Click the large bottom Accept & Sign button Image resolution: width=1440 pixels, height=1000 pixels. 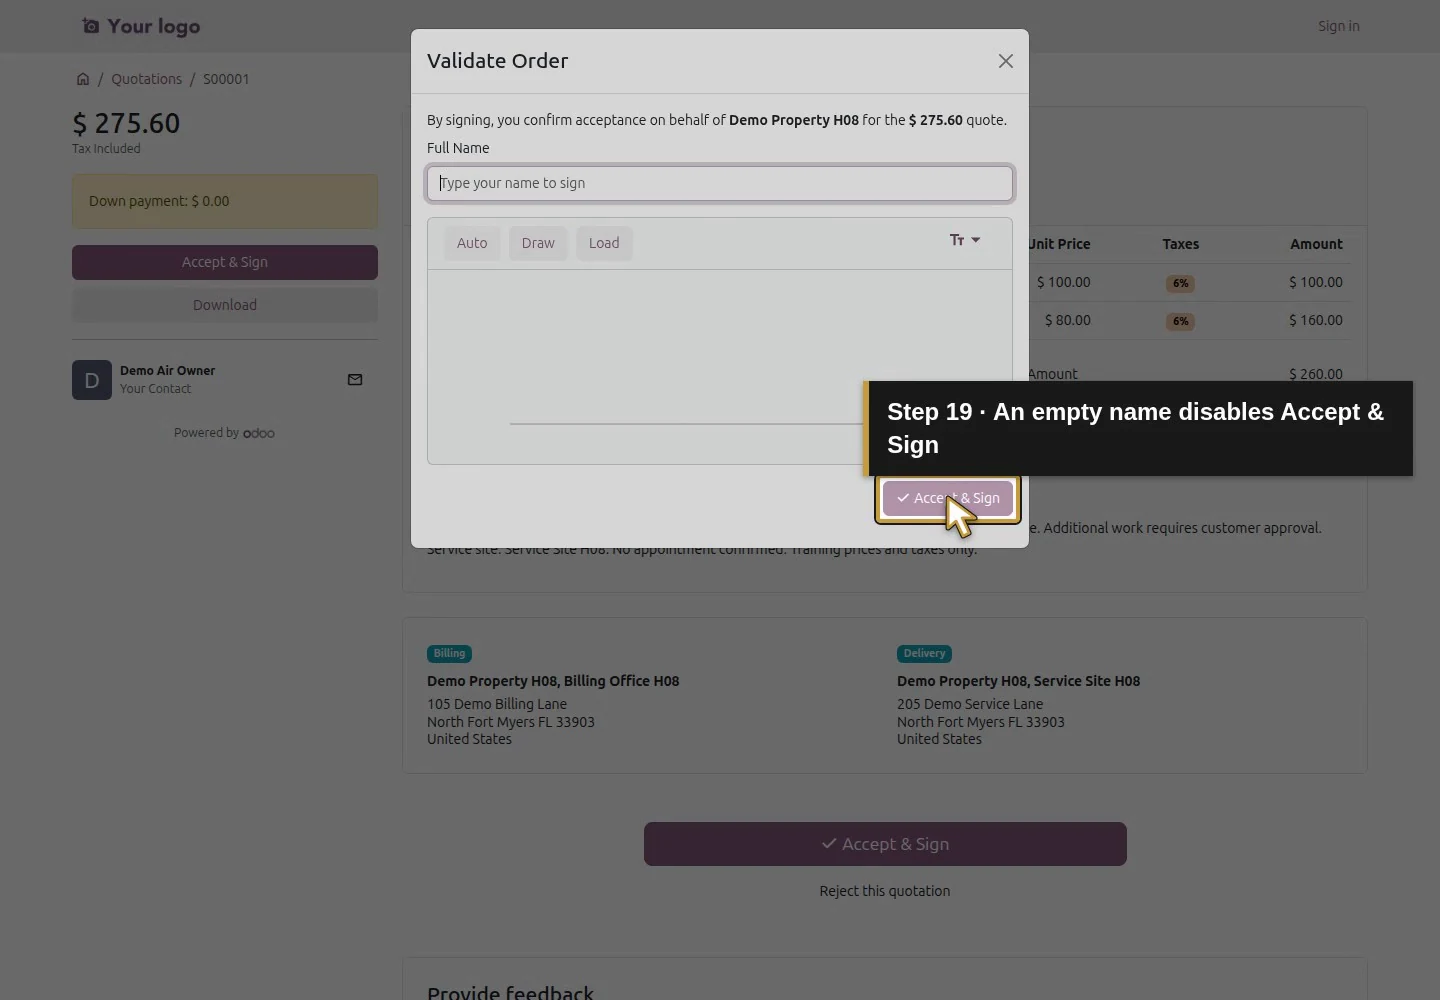tap(885, 844)
